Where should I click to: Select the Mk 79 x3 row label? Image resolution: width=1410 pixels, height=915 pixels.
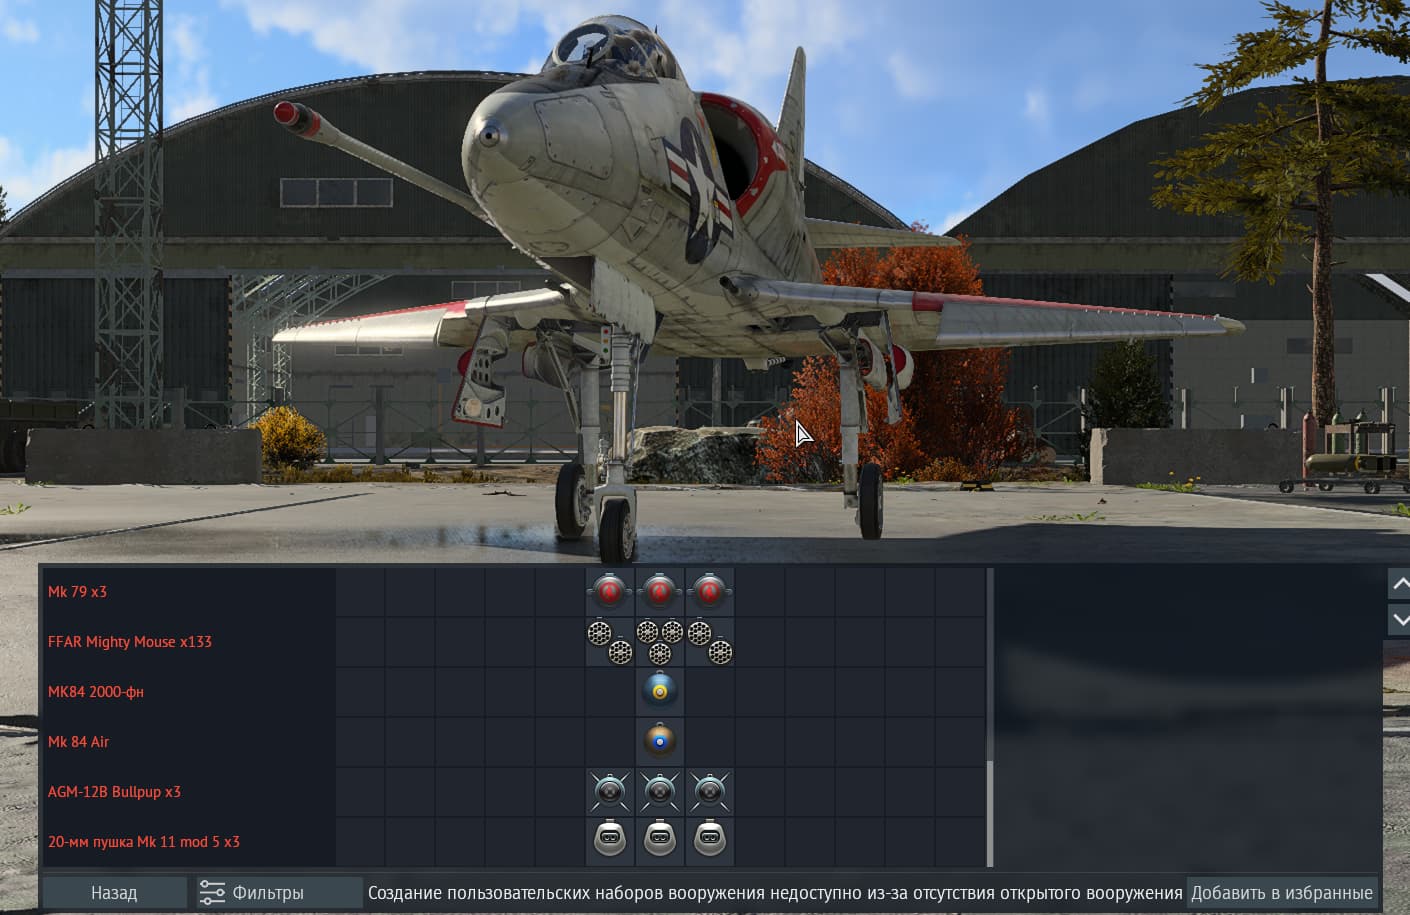point(77,592)
